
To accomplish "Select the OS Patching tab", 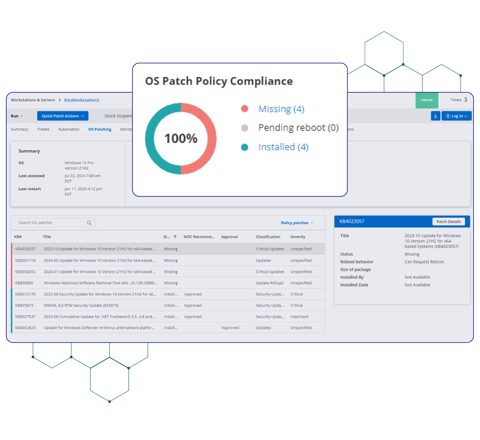I will [100, 129].
